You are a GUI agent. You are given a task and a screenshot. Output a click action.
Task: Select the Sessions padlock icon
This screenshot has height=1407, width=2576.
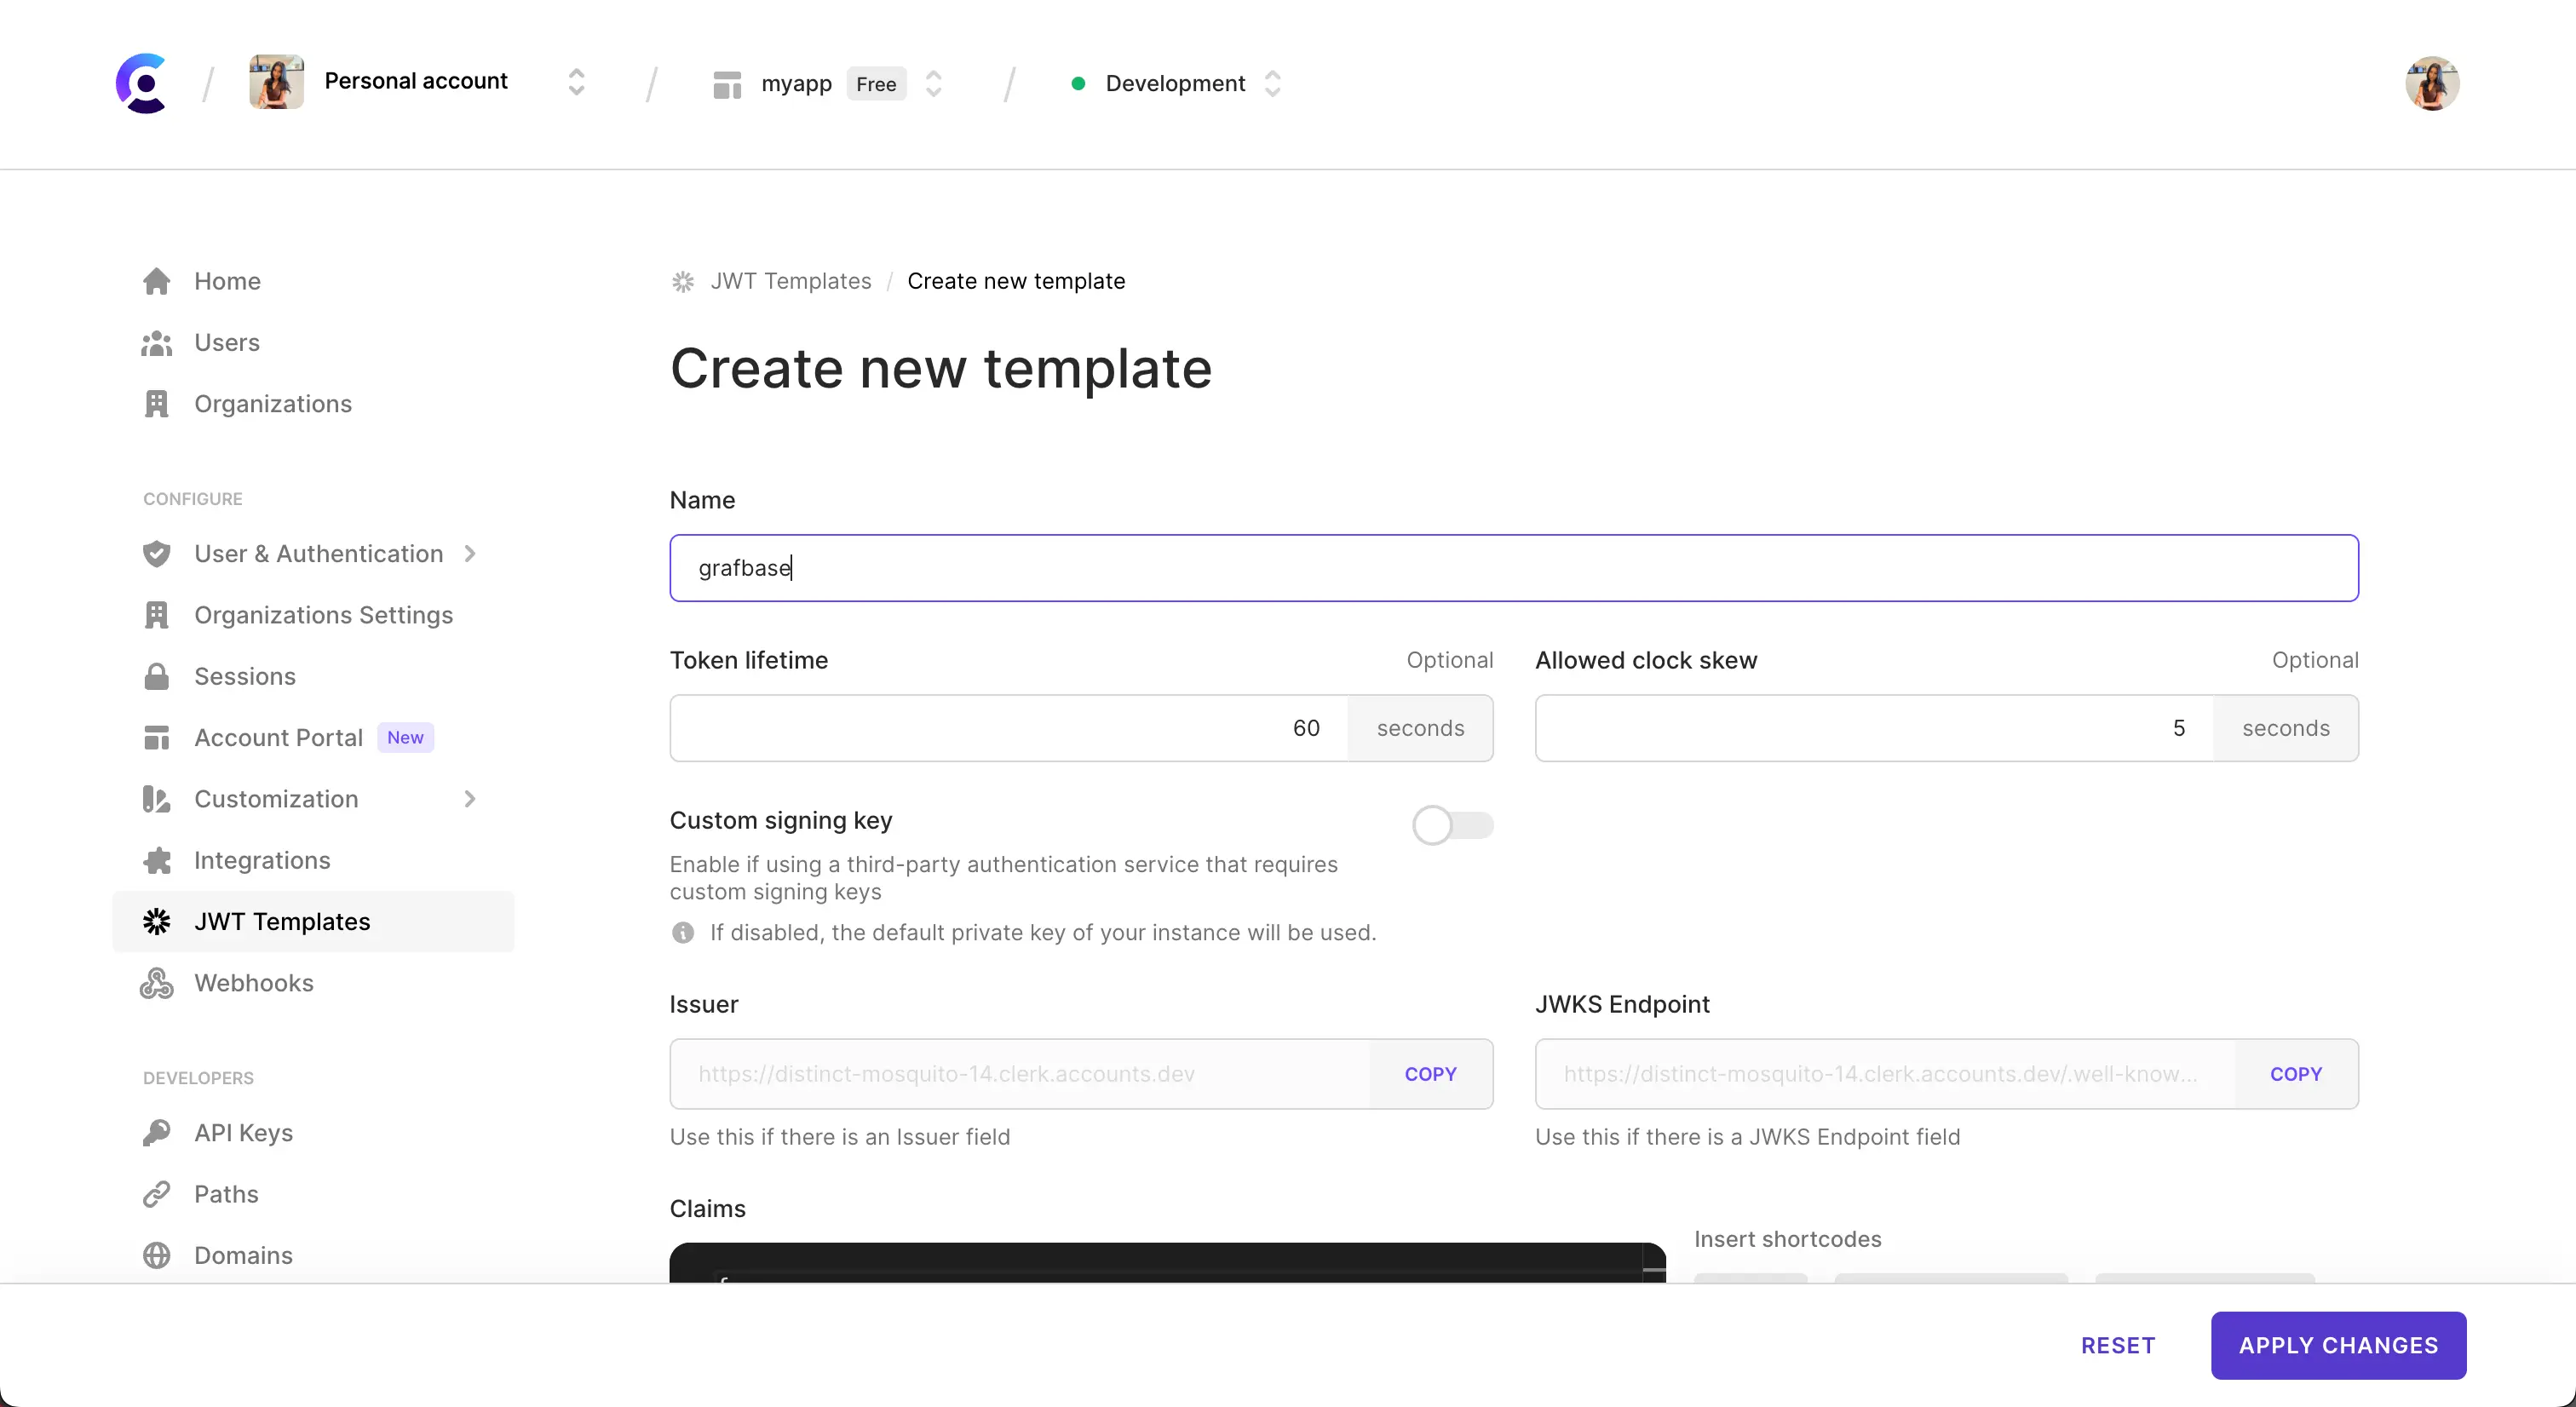click(157, 676)
